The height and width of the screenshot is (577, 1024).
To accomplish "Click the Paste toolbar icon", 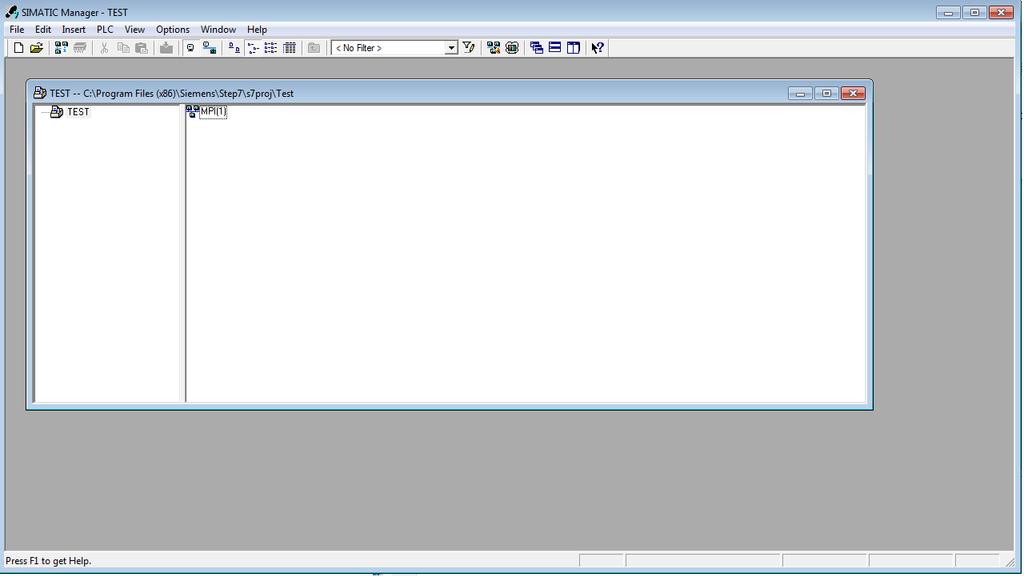I will pyautogui.click(x=141, y=48).
